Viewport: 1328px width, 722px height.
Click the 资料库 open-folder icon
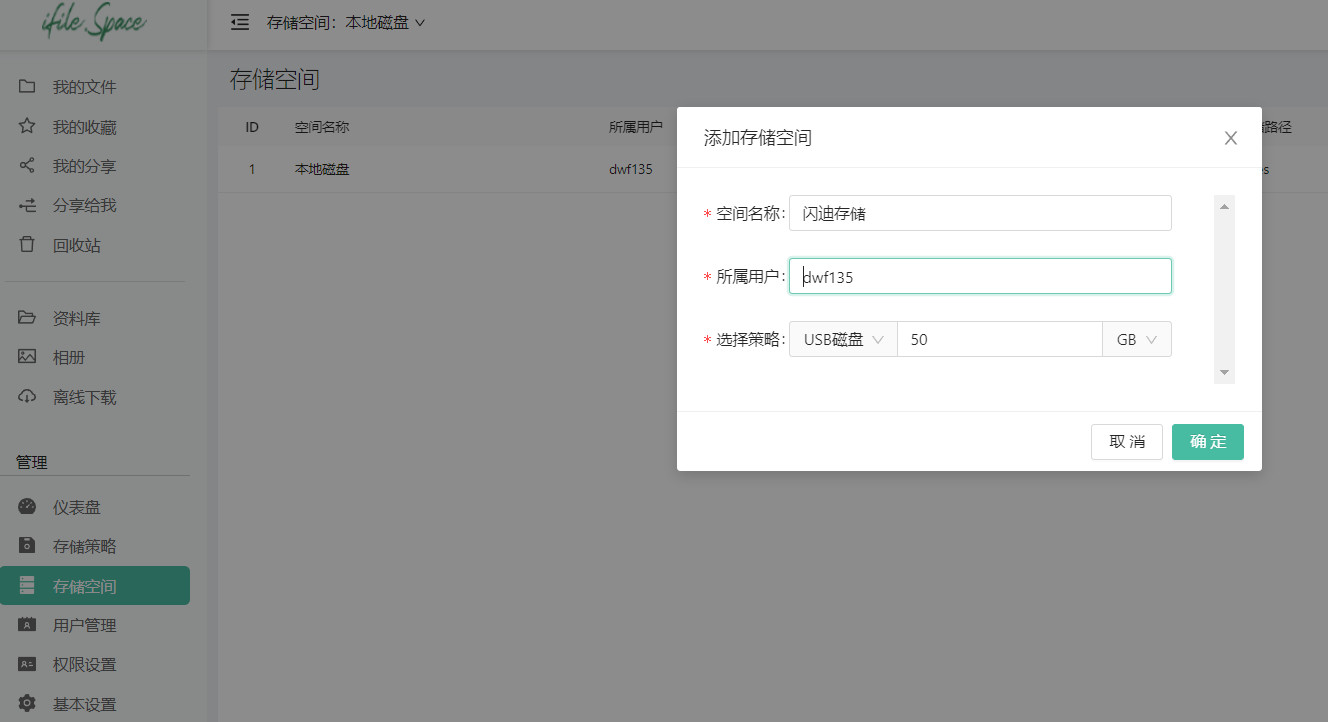tap(28, 318)
